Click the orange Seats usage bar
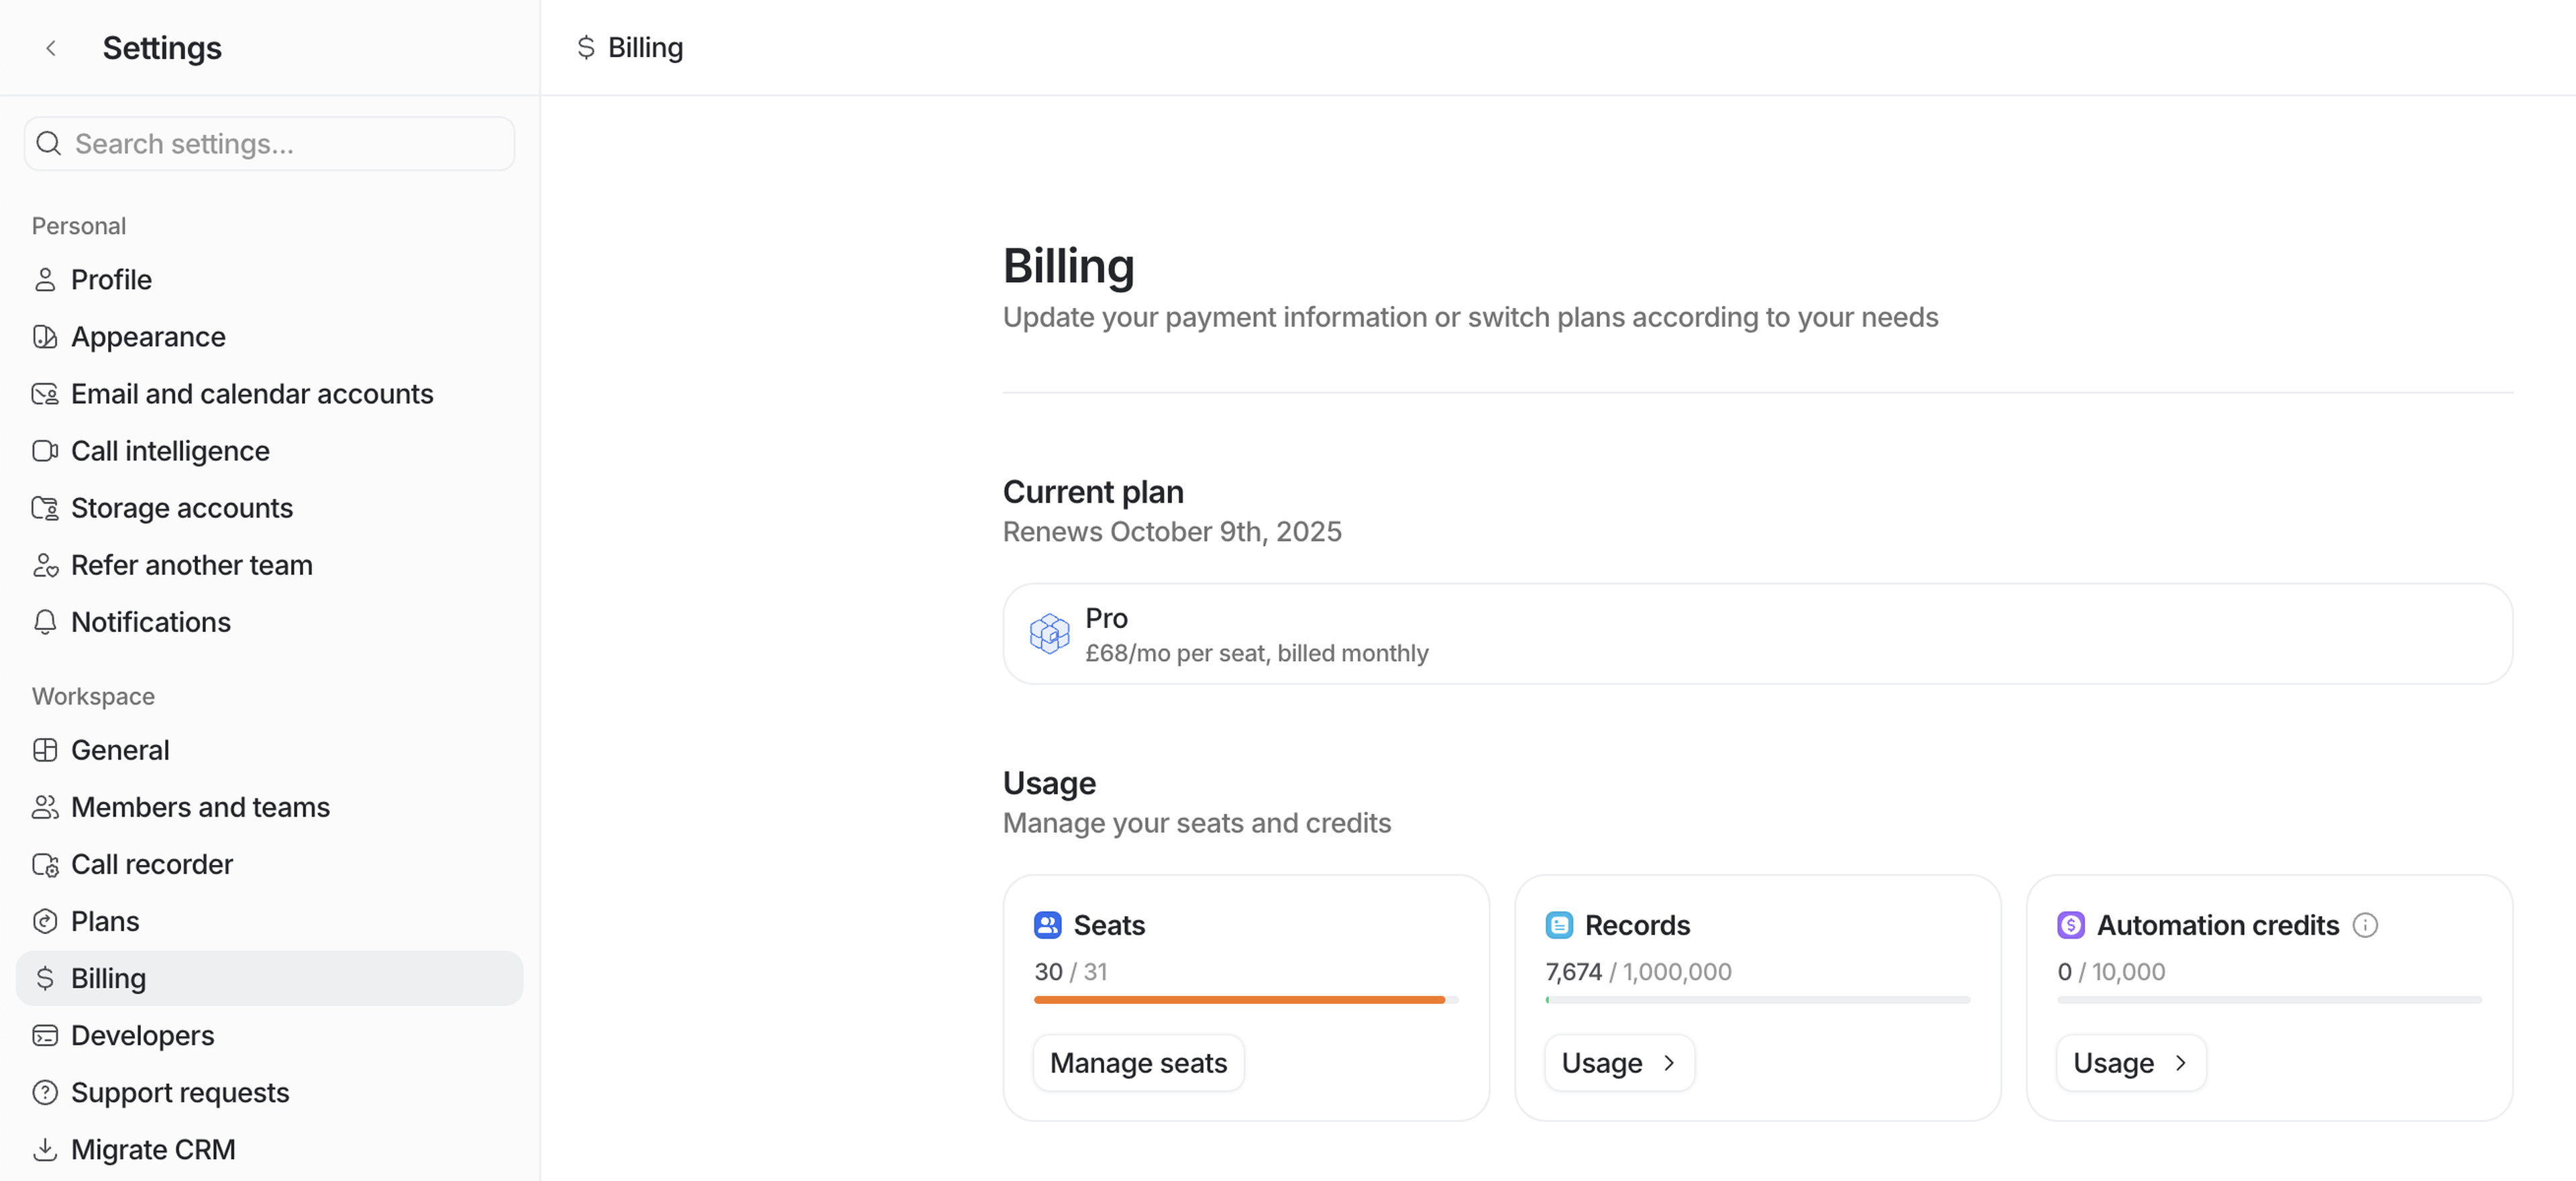Viewport: 2576px width, 1181px height. (1239, 1000)
